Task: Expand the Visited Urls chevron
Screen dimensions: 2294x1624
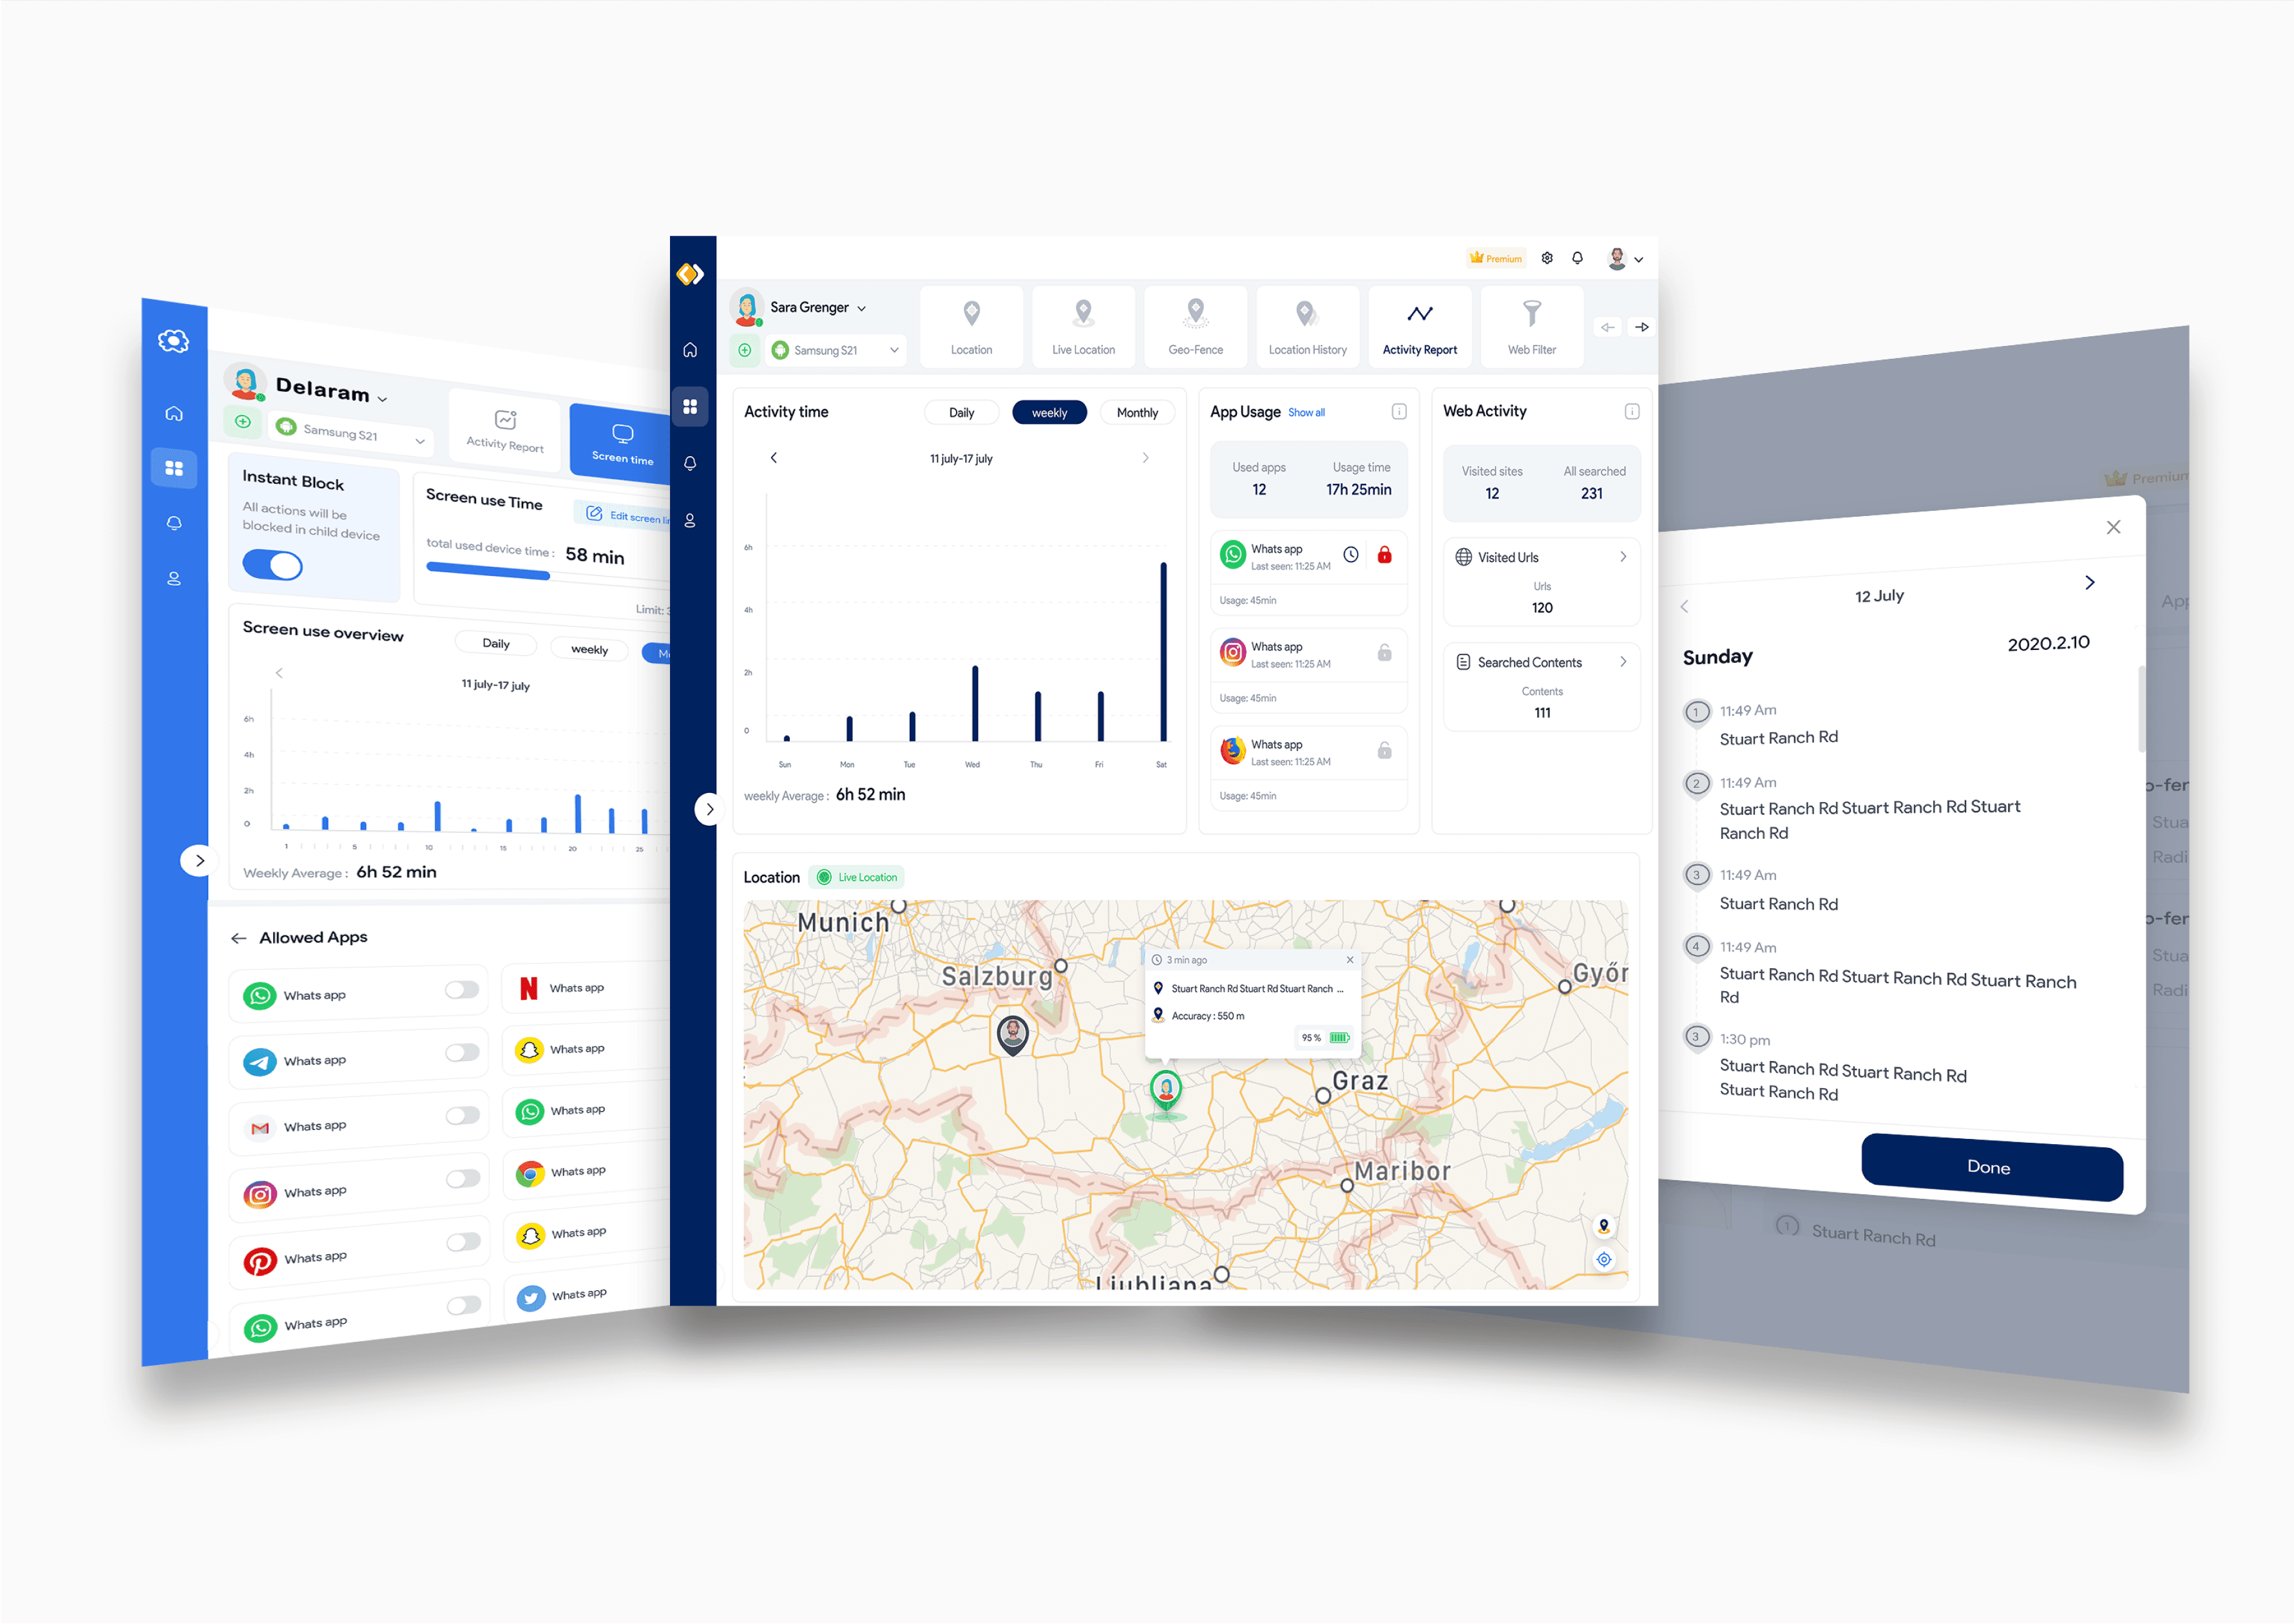Action: coord(1622,557)
